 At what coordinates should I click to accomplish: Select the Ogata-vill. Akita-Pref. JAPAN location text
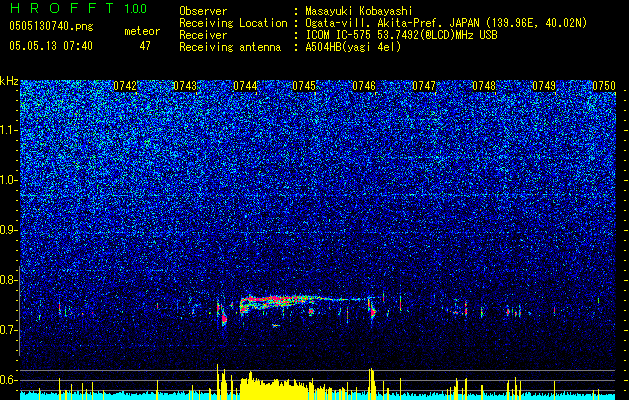click(446, 23)
